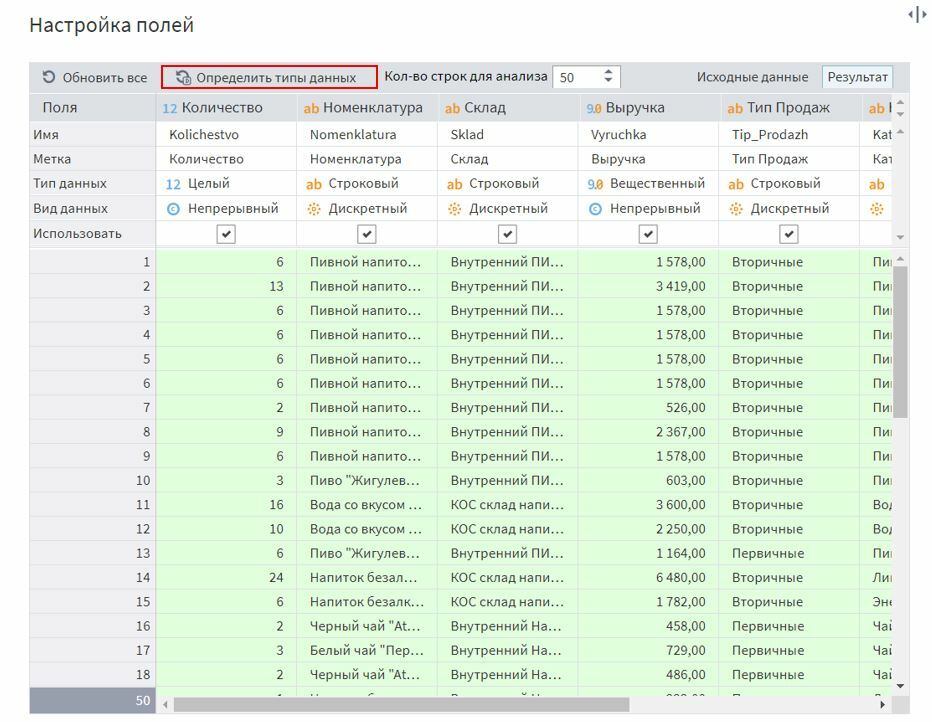Click the vertical scrollbar thumb of data rows
Viewport: 932px width, 722px height.
(x=900, y=342)
